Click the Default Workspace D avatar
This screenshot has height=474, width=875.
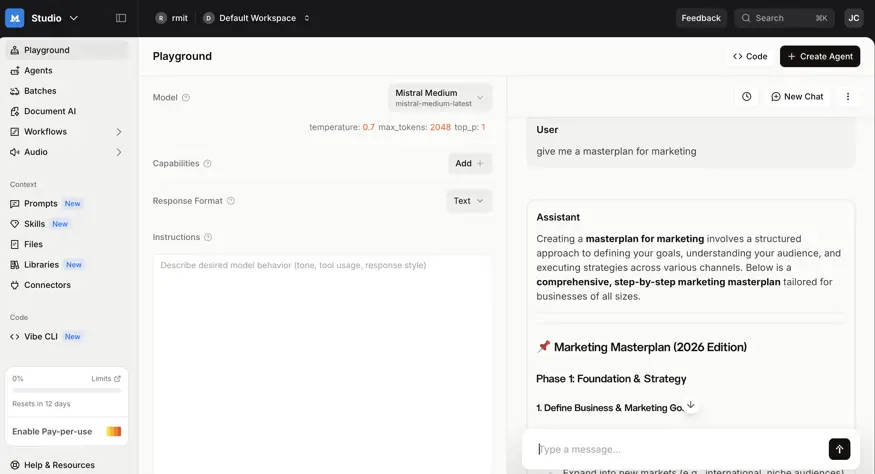tap(209, 18)
